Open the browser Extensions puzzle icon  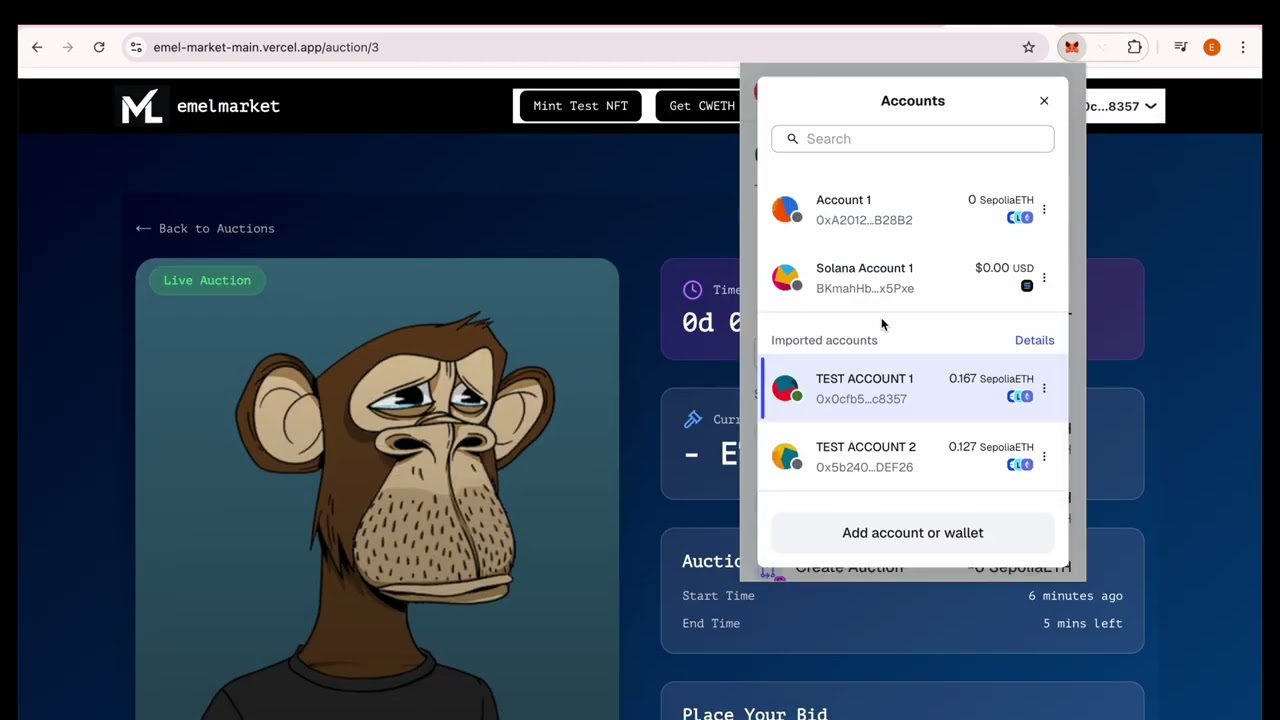point(1135,47)
